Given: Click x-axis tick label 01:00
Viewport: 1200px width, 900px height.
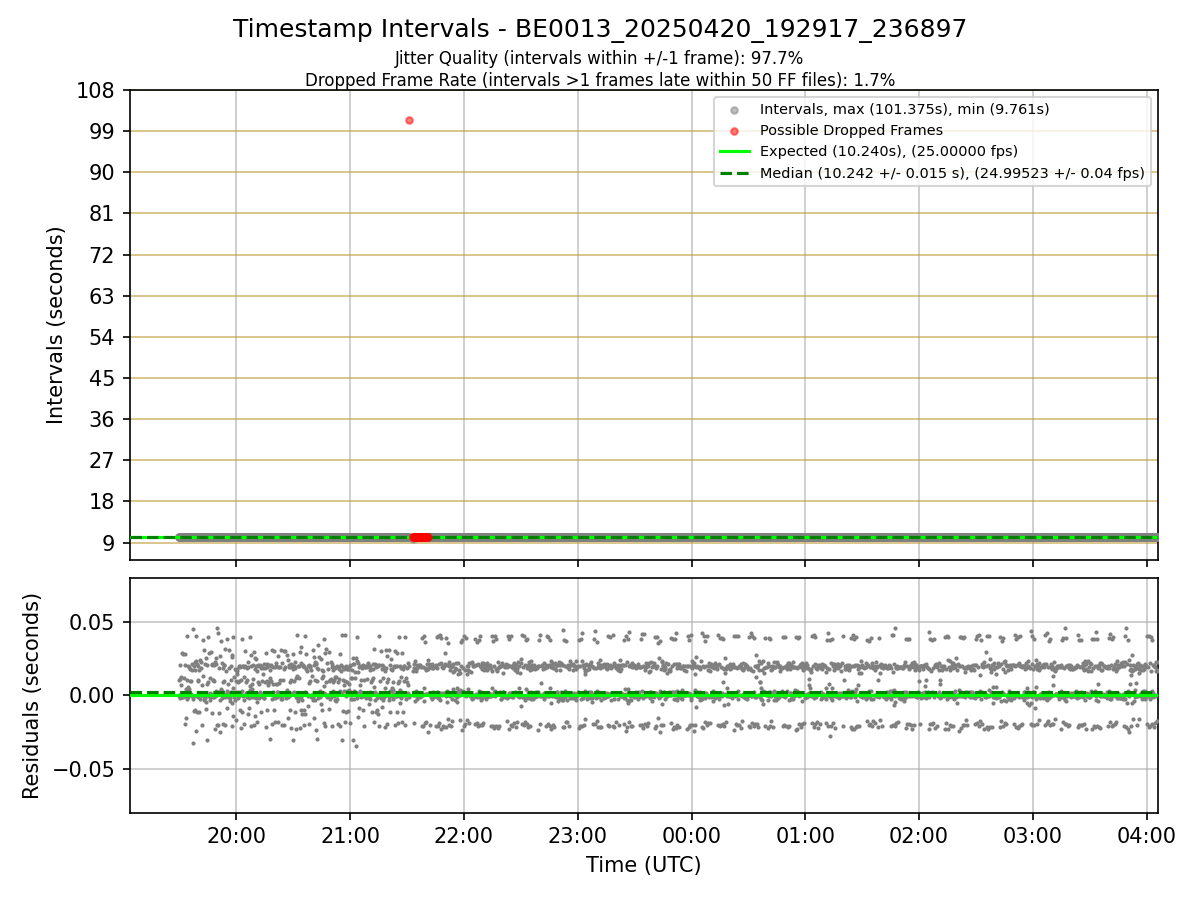Looking at the screenshot, I should tap(805, 835).
